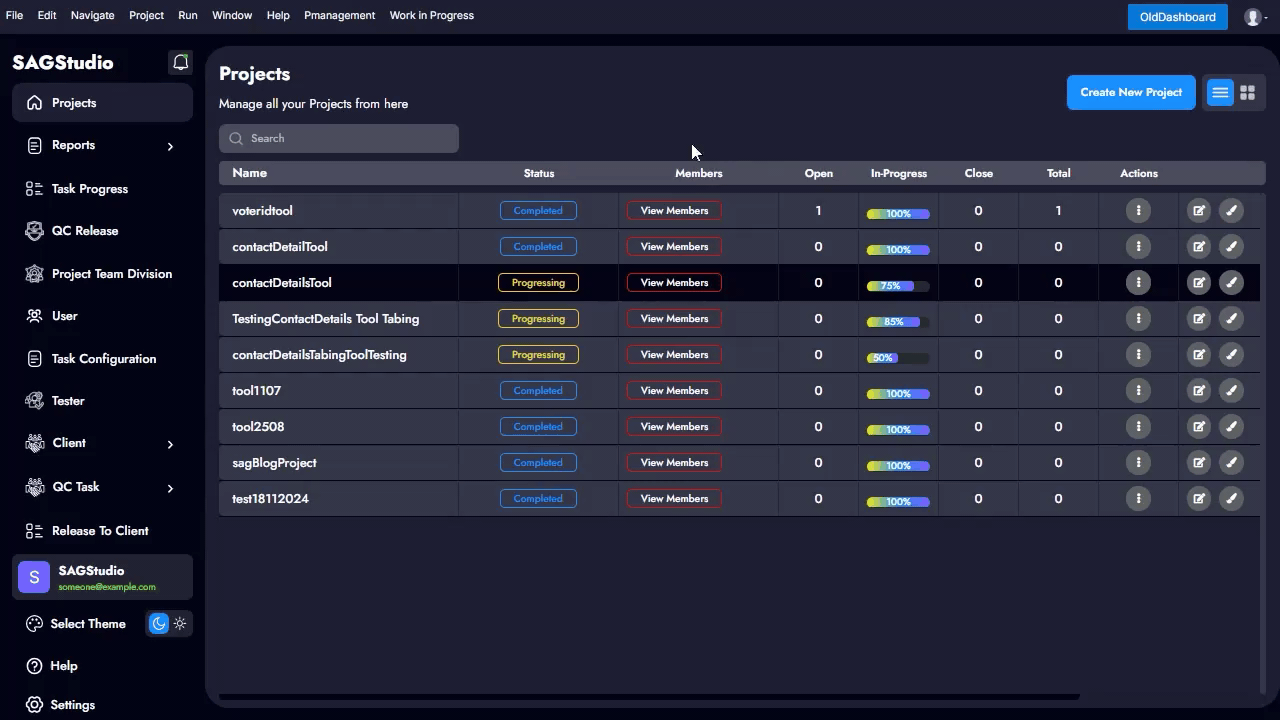Edit the voteridtool project
Viewport: 1280px width, 720px height.
(1198, 211)
